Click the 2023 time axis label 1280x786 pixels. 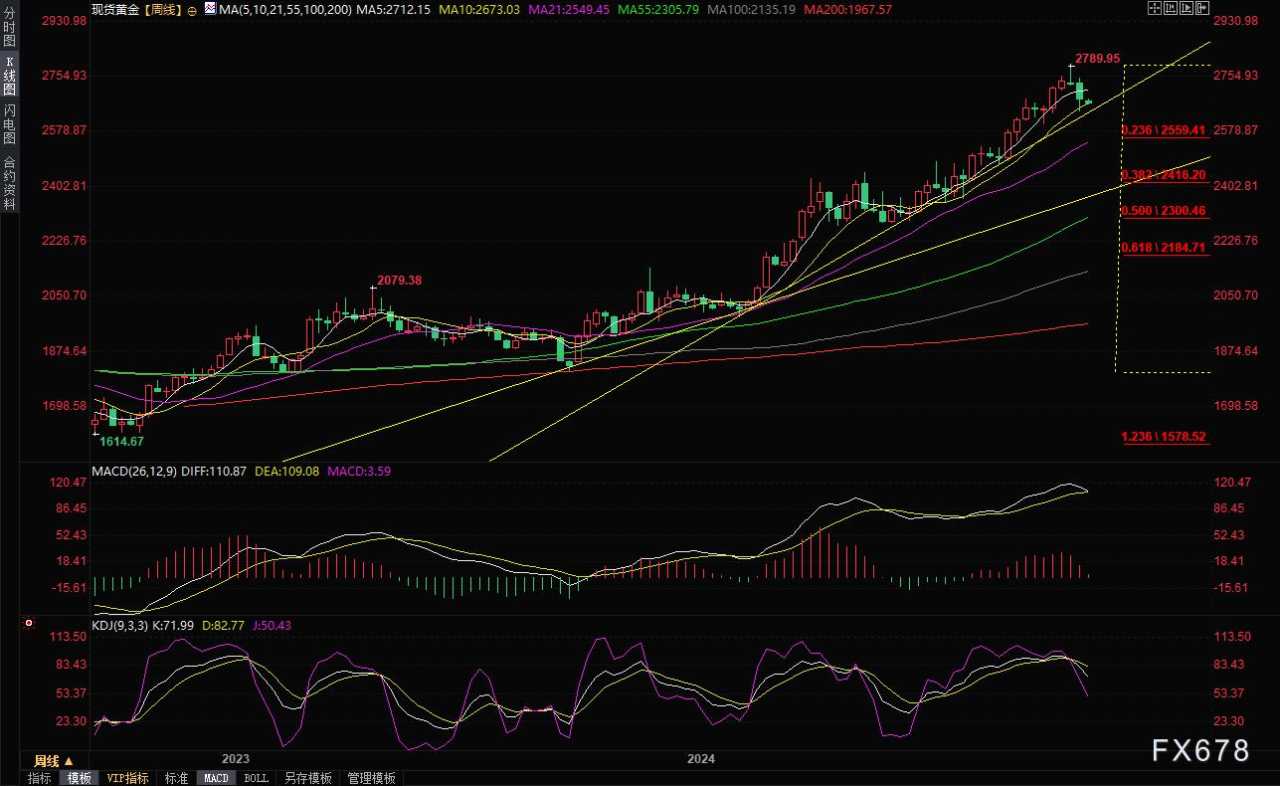click(236, 759)
